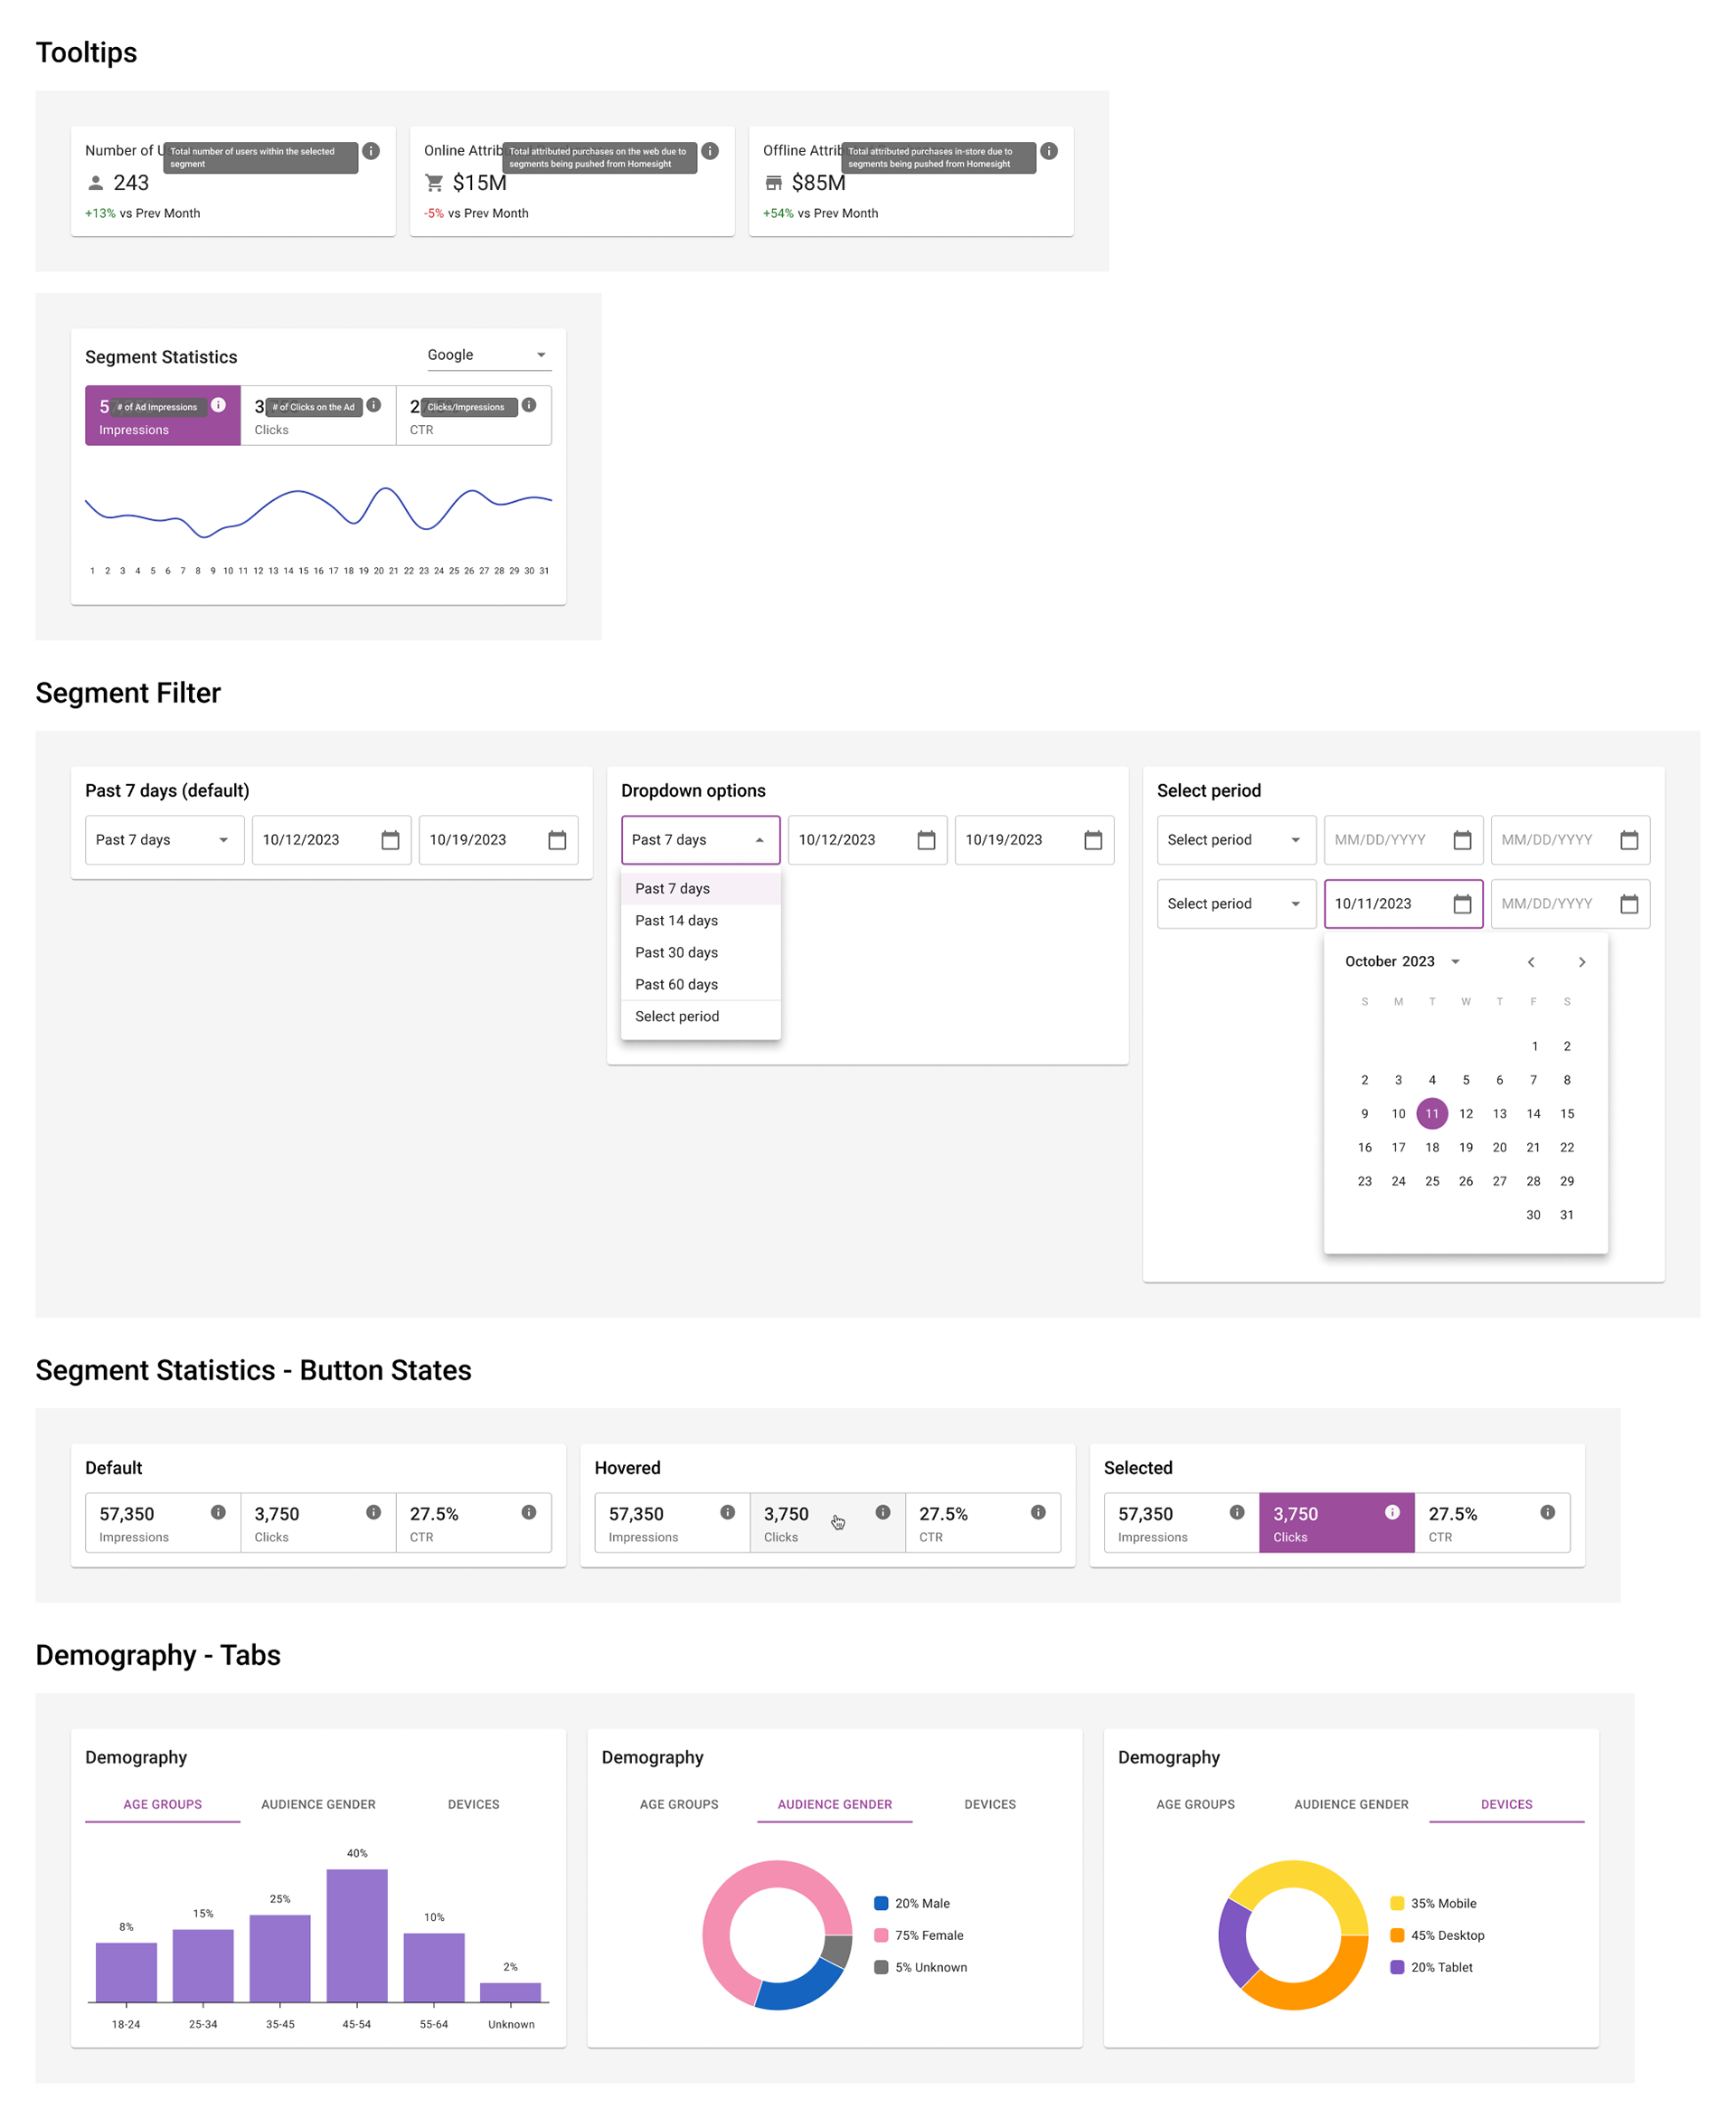Image resolution: width=1736 pixels, height=2119 pixels.
Task: Select day 25 in the calendar
Action: coord(1432,1181)
